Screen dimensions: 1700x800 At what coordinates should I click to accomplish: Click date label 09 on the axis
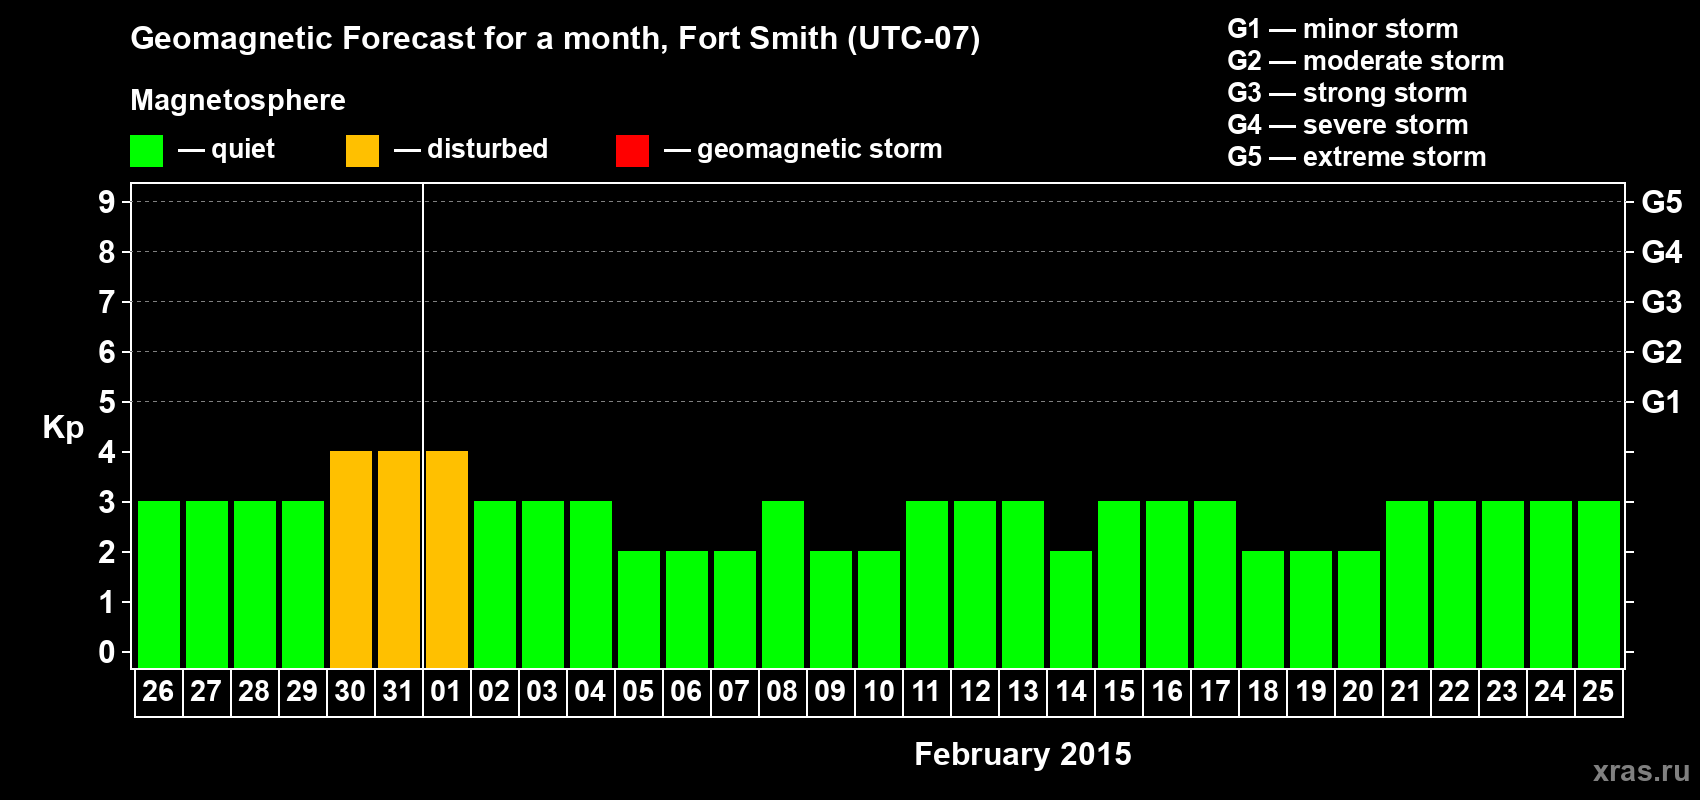830,691
